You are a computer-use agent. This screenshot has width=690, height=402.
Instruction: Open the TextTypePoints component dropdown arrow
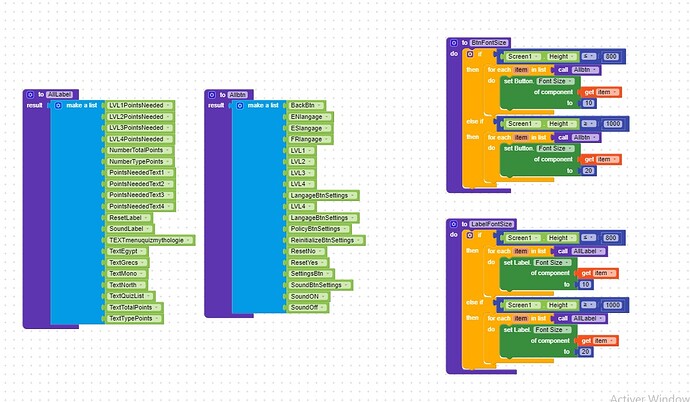[158, 318]
